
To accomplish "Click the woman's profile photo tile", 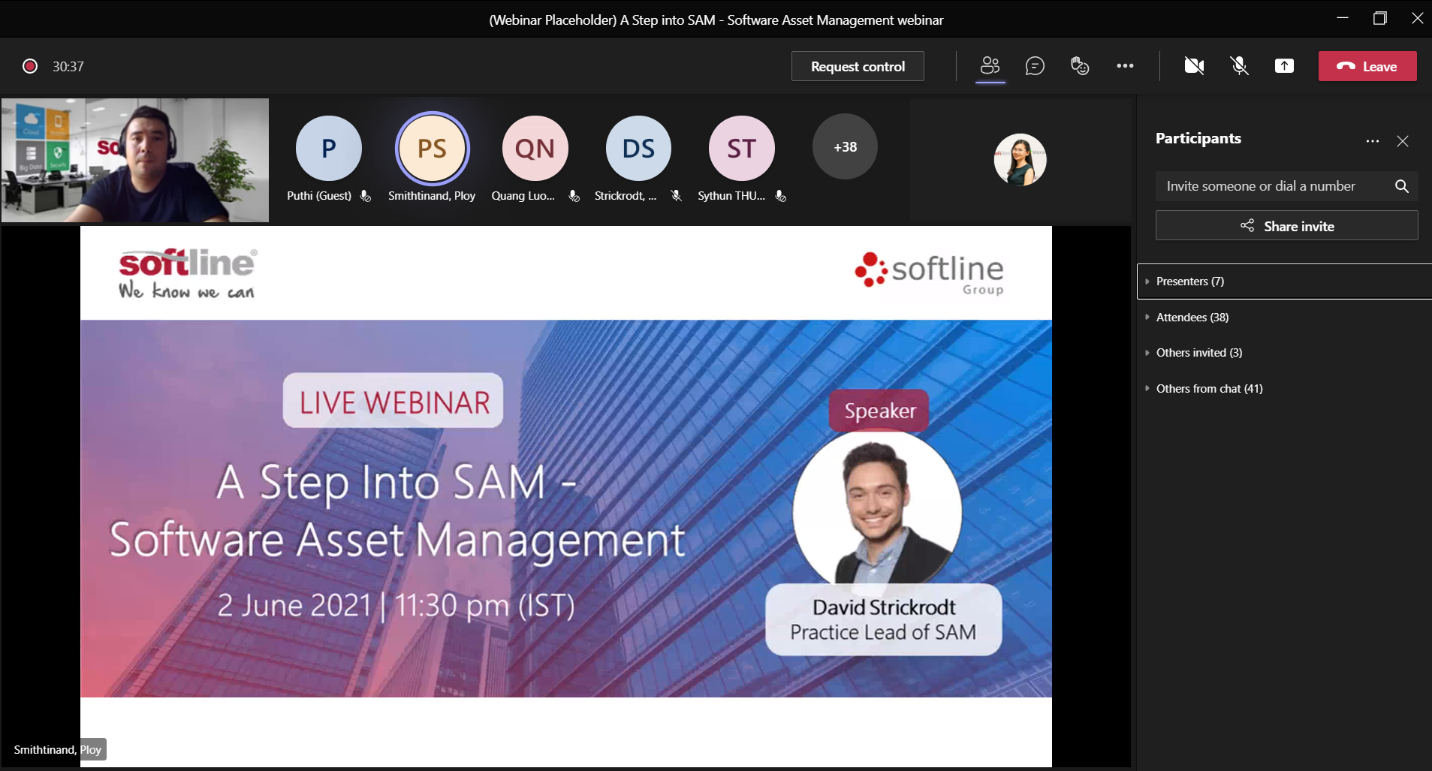I will pyautogui.click(x=1020, y=159).
